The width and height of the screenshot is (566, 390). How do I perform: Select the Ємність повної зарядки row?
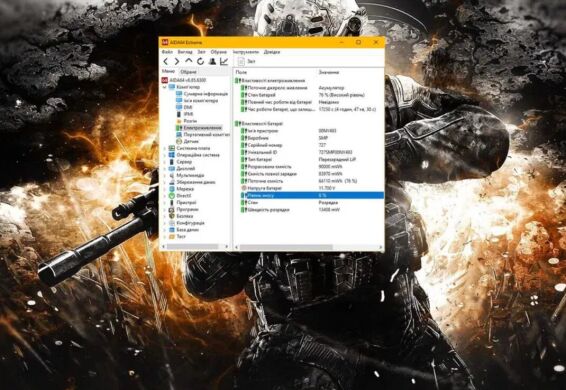(309, 174)
